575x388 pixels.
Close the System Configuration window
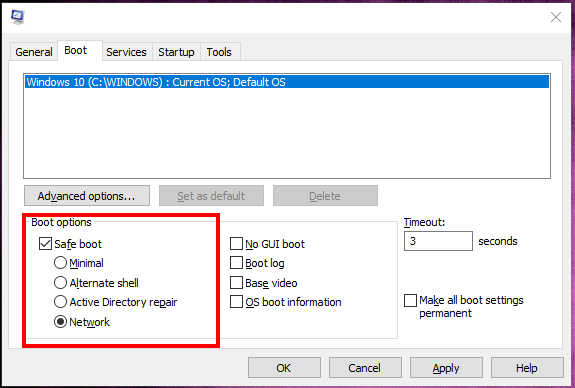tap(556, 17)
